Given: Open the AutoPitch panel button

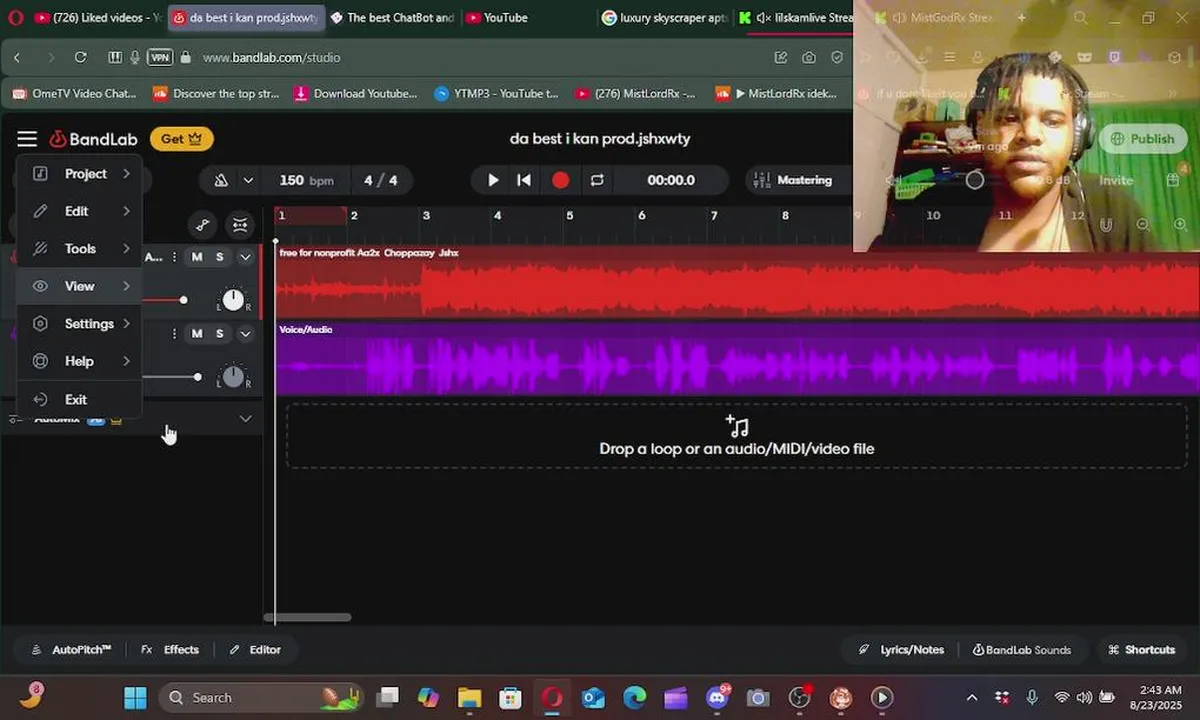Looking at the screenshot, I should (71, 650).
